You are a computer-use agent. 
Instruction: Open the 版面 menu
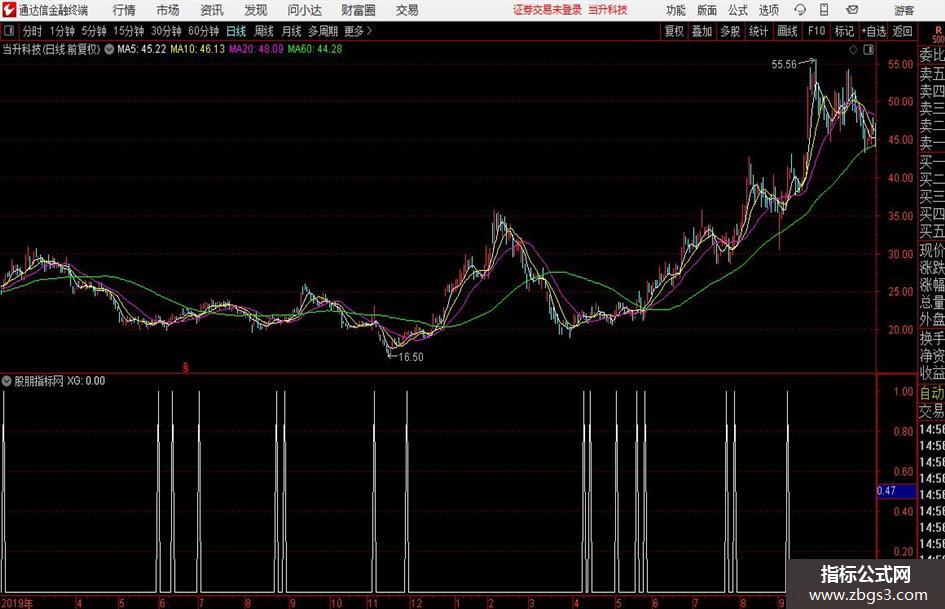click(x=706, y=10)
